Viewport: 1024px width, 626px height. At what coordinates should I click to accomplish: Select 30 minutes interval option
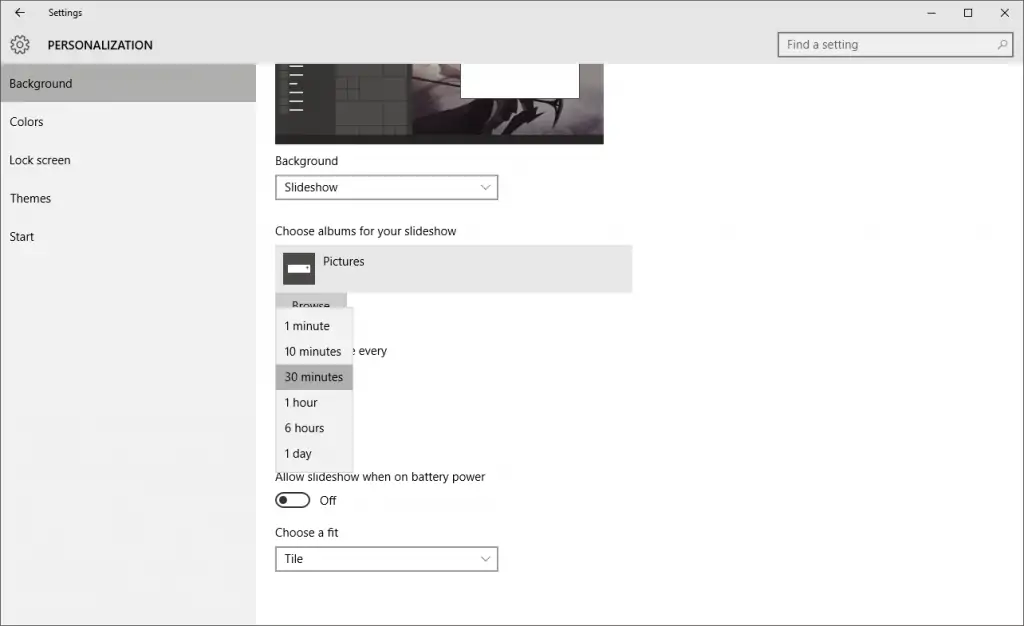[x=314, y=377]
